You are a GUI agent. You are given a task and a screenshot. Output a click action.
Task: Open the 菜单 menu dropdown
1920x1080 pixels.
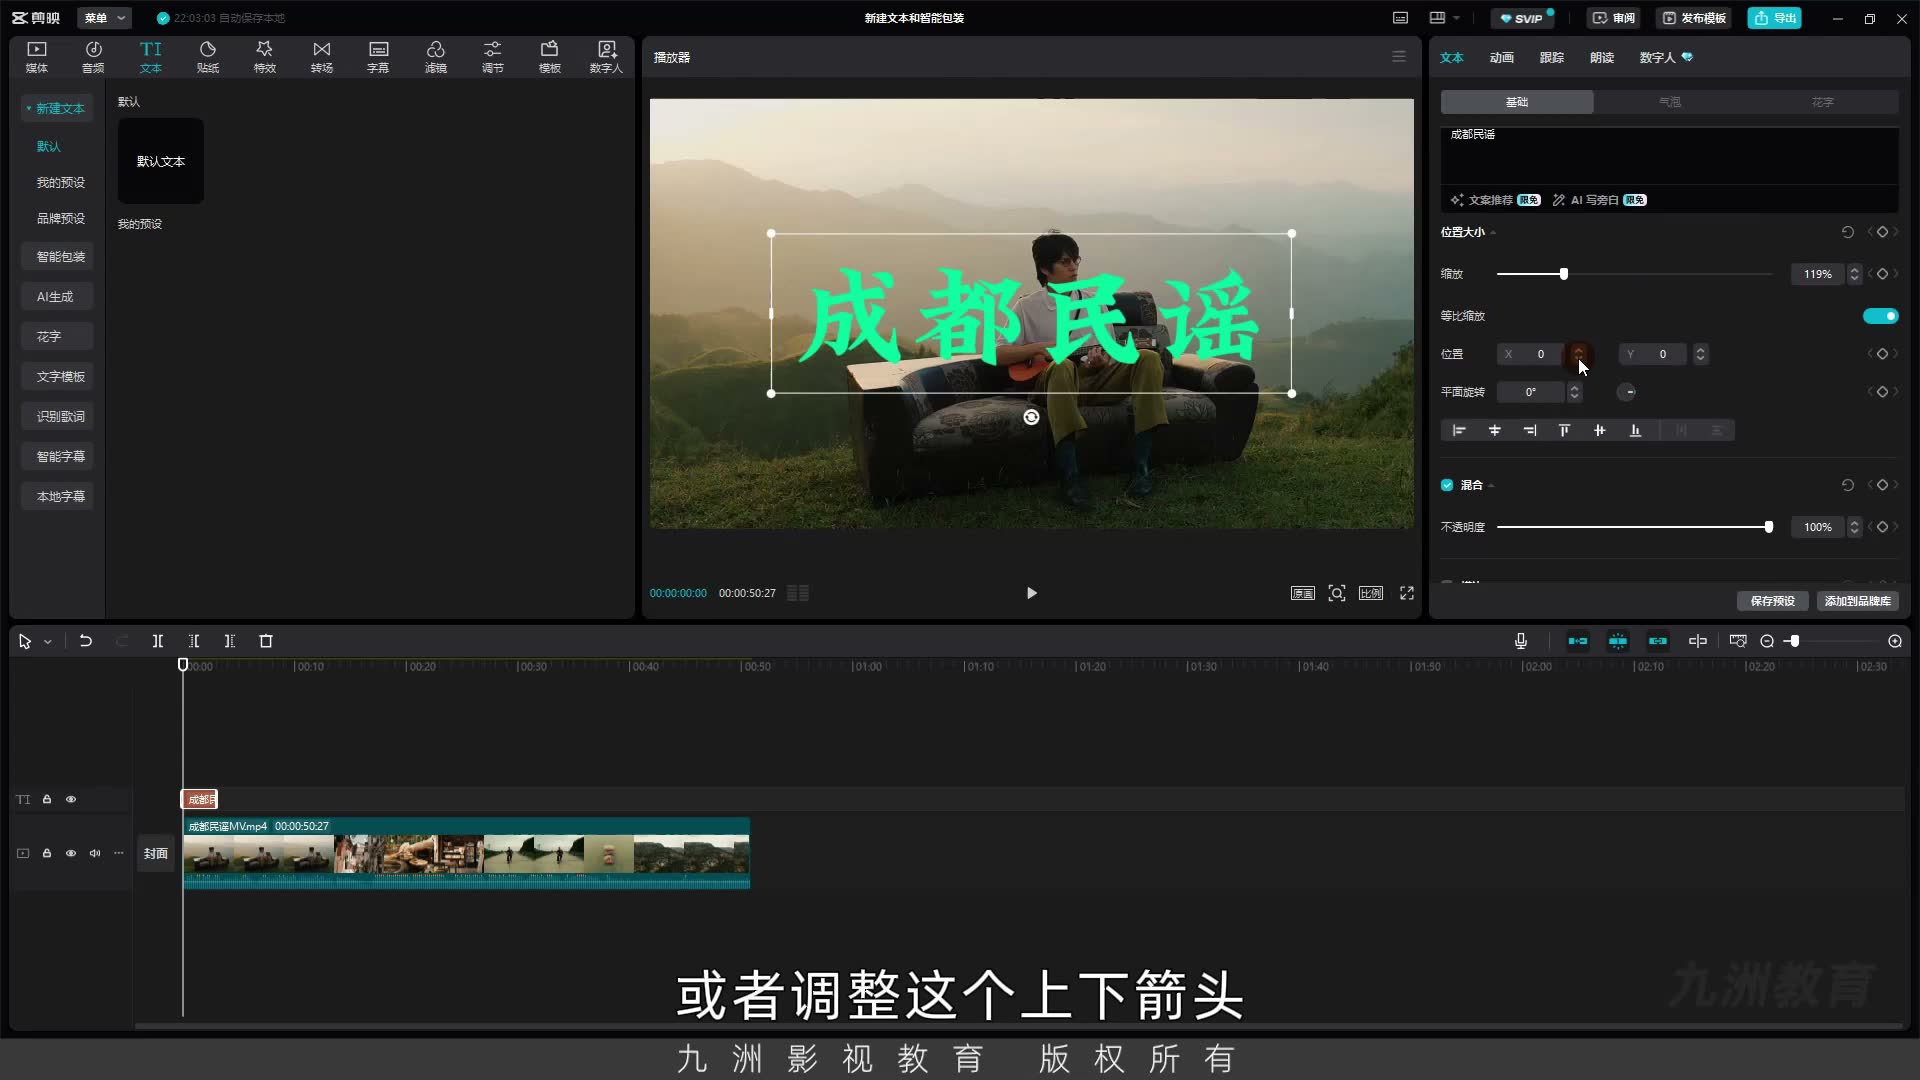coord(105,18)
